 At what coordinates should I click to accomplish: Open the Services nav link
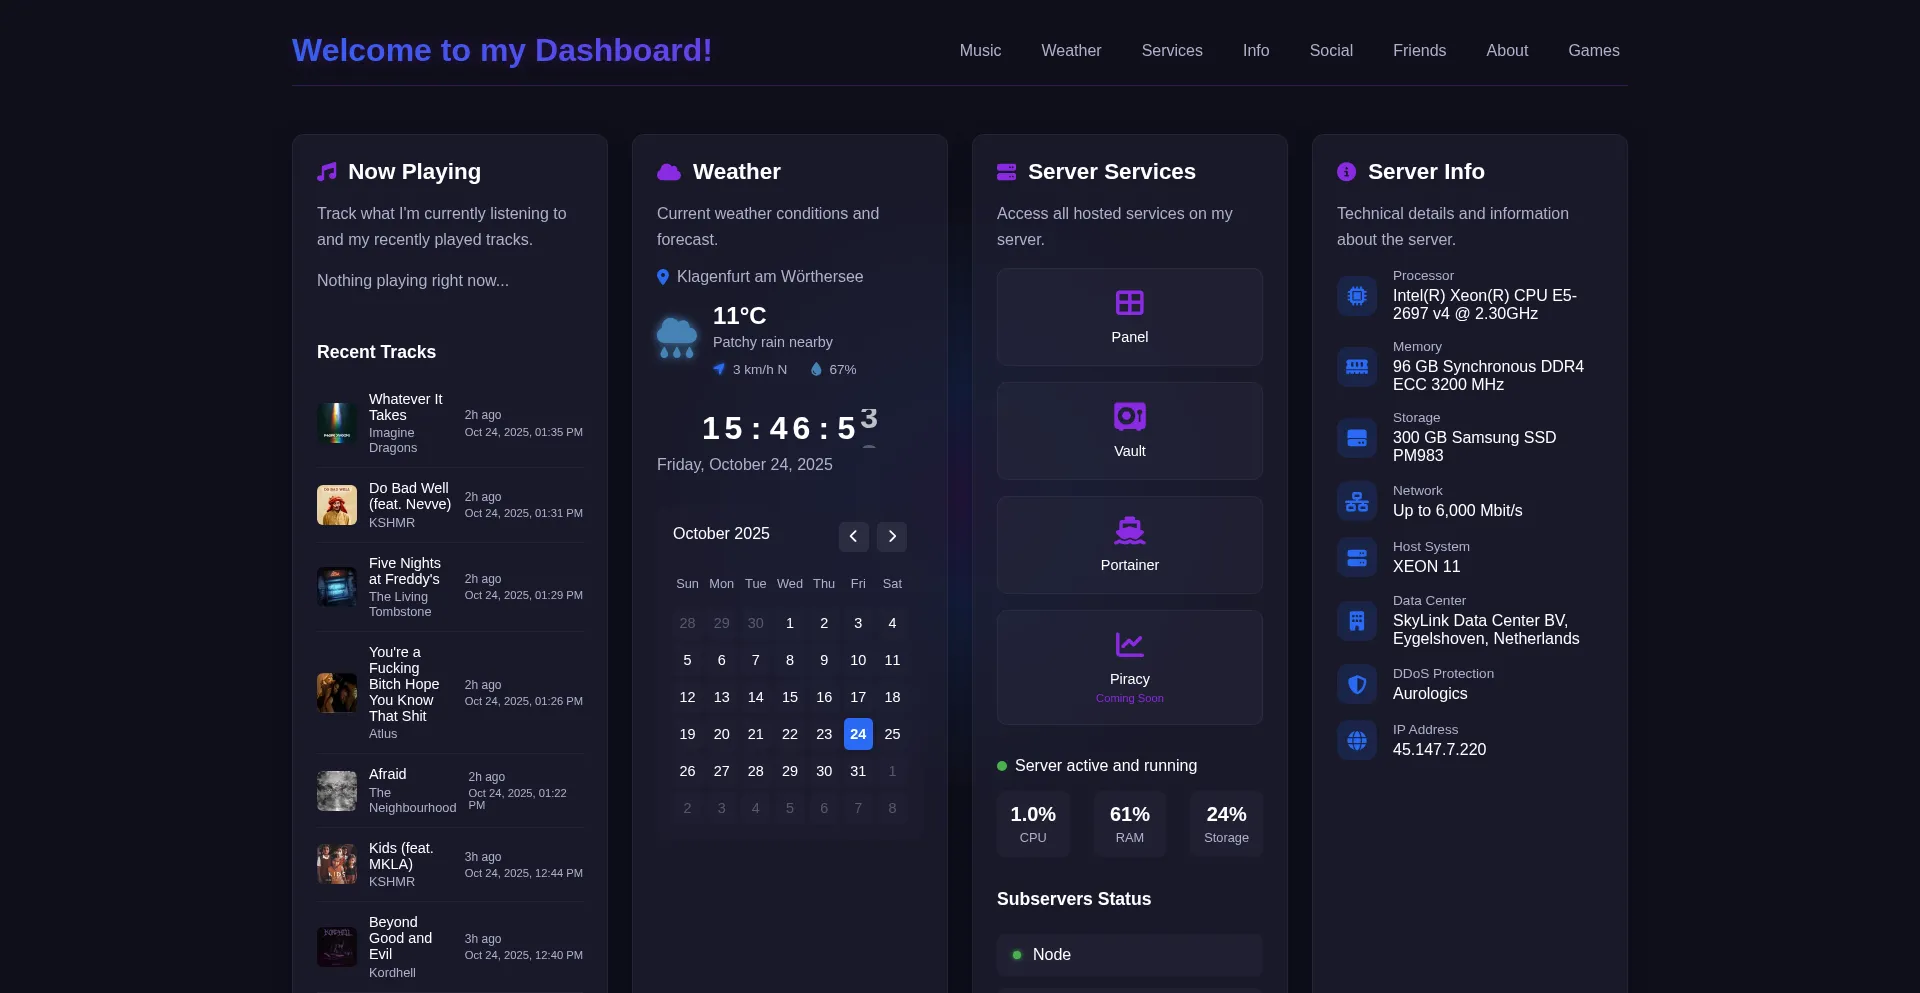click(x=1171, y=51)
